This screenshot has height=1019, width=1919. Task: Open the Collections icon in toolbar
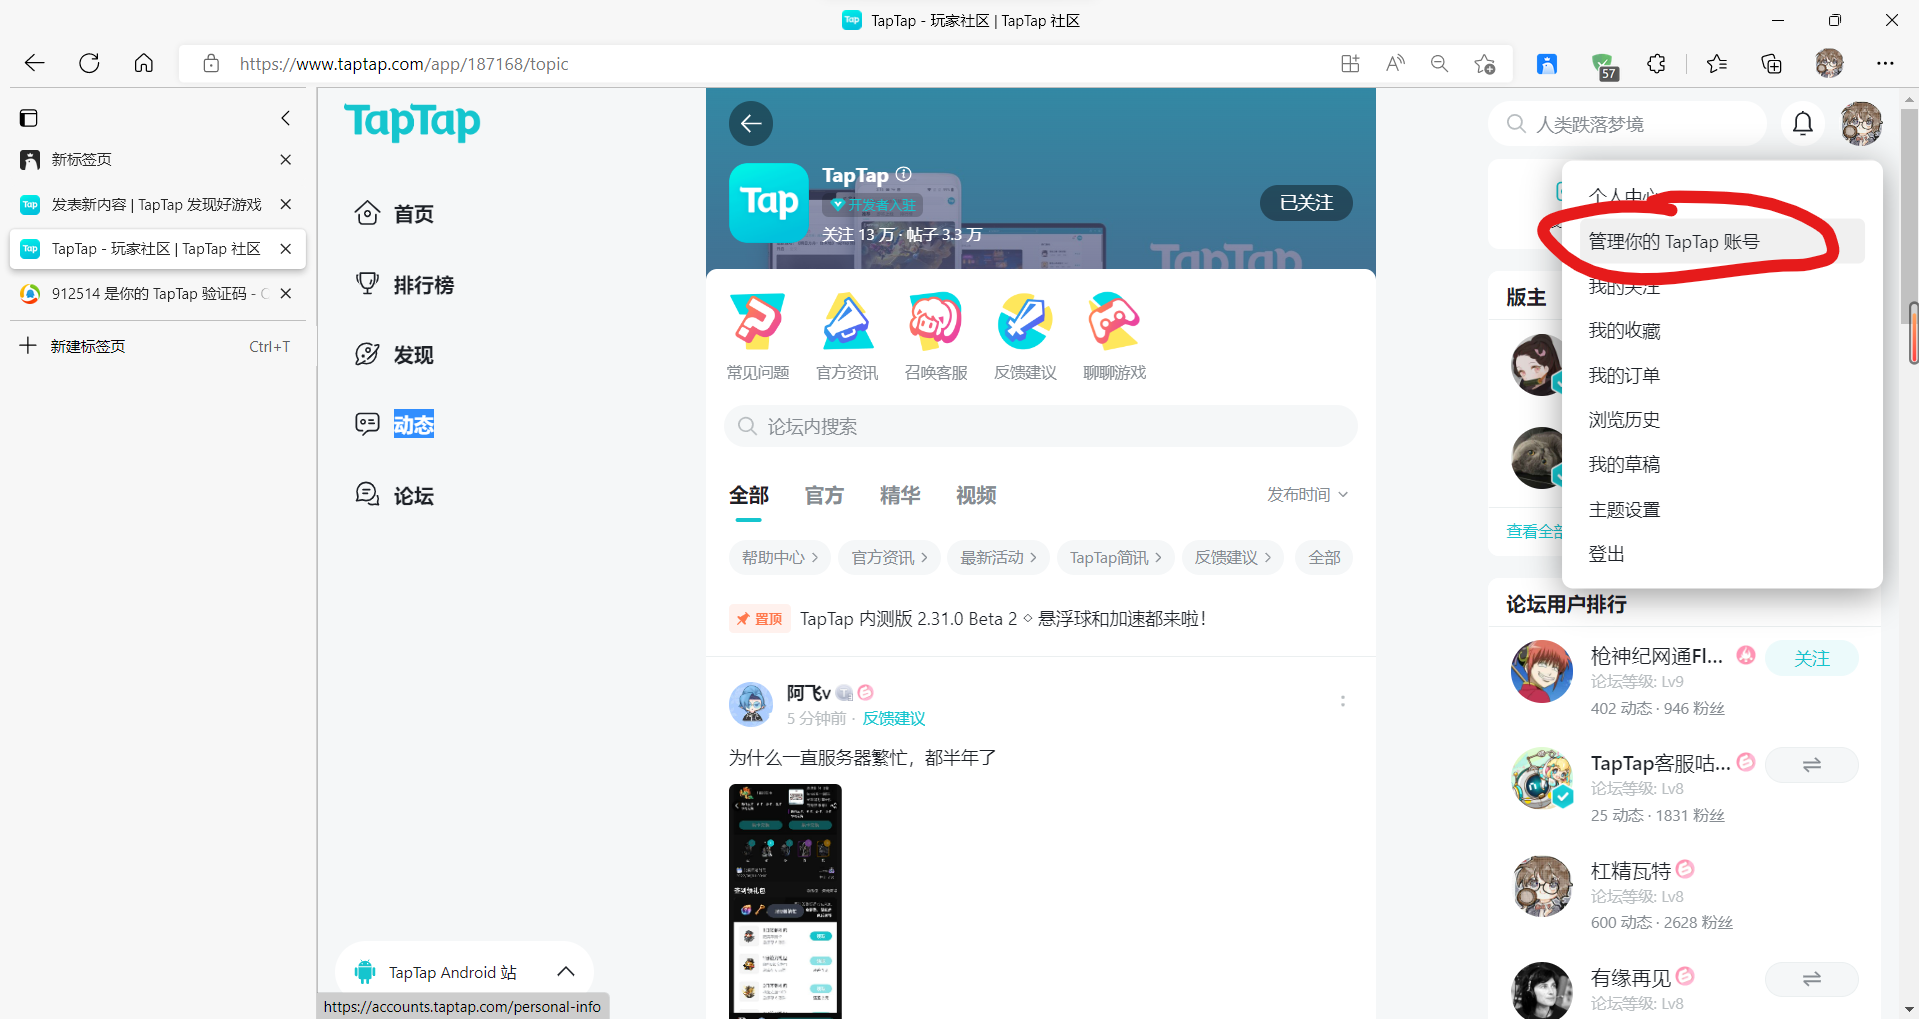[x=1771, y=64]
